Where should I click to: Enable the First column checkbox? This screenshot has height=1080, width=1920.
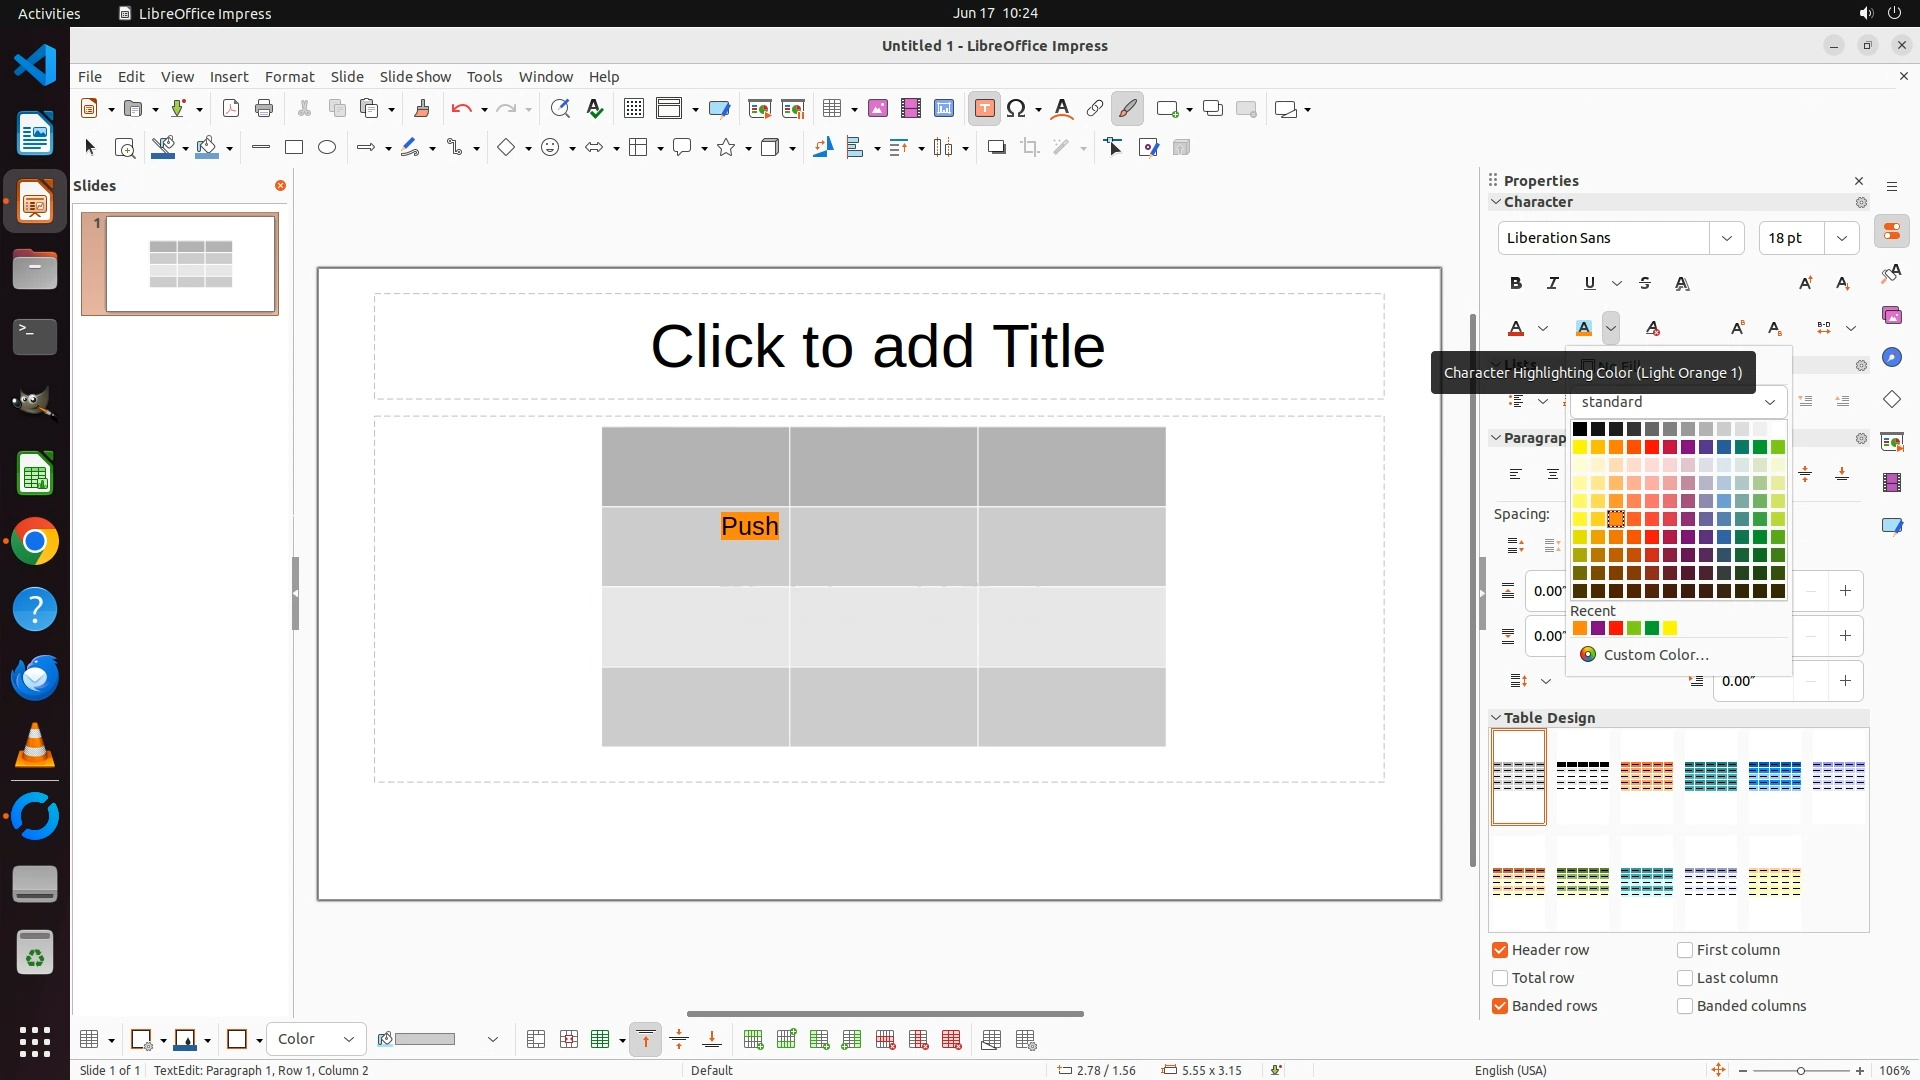(x=1685, y=950)
